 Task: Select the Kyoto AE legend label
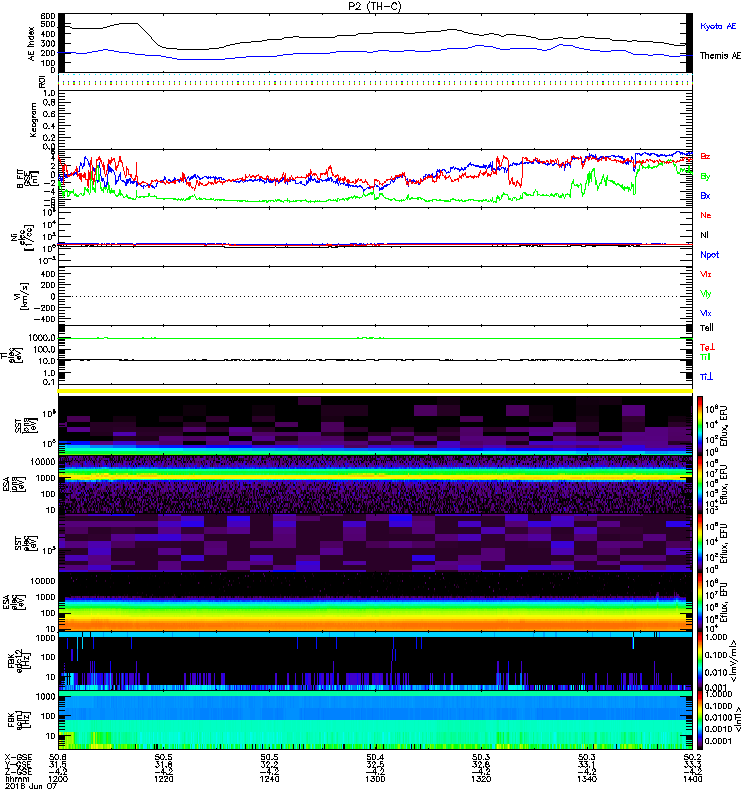point(718,26)
